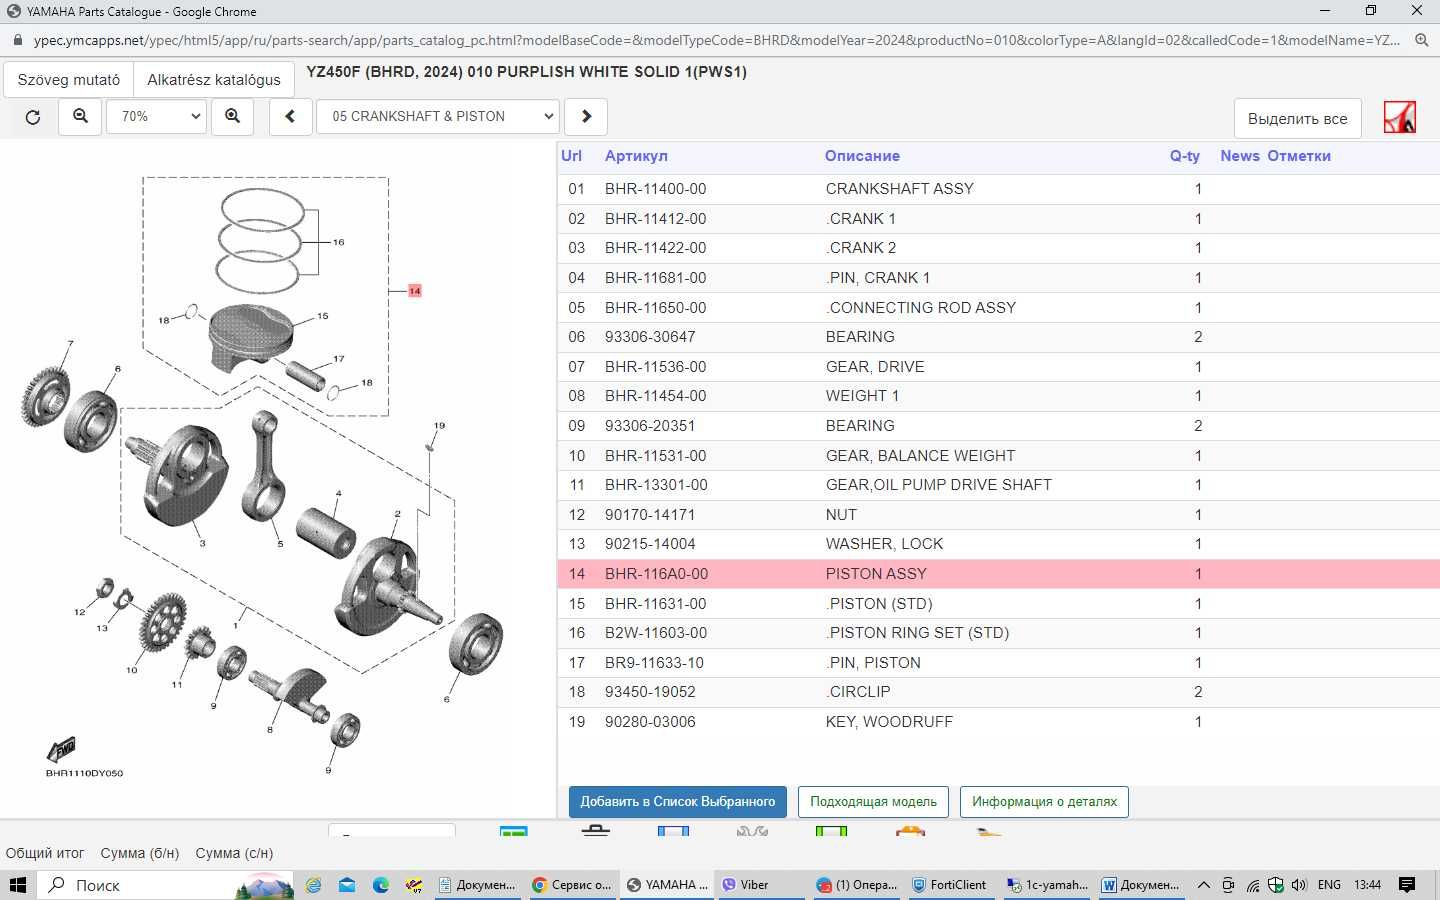Click the volume speaker tray icon
This screenshot has height=900, width=1440.
(x=1299, y=885)
